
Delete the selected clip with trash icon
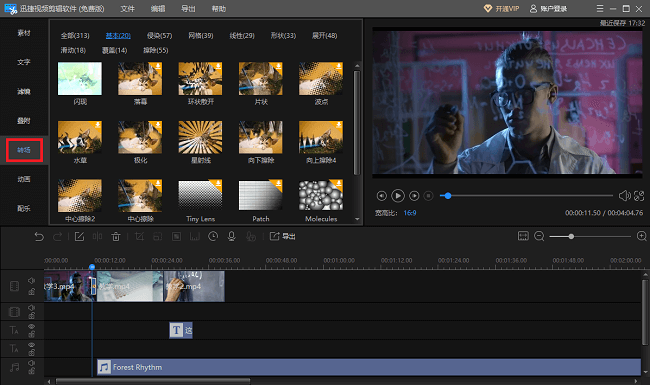coord(116,237)
